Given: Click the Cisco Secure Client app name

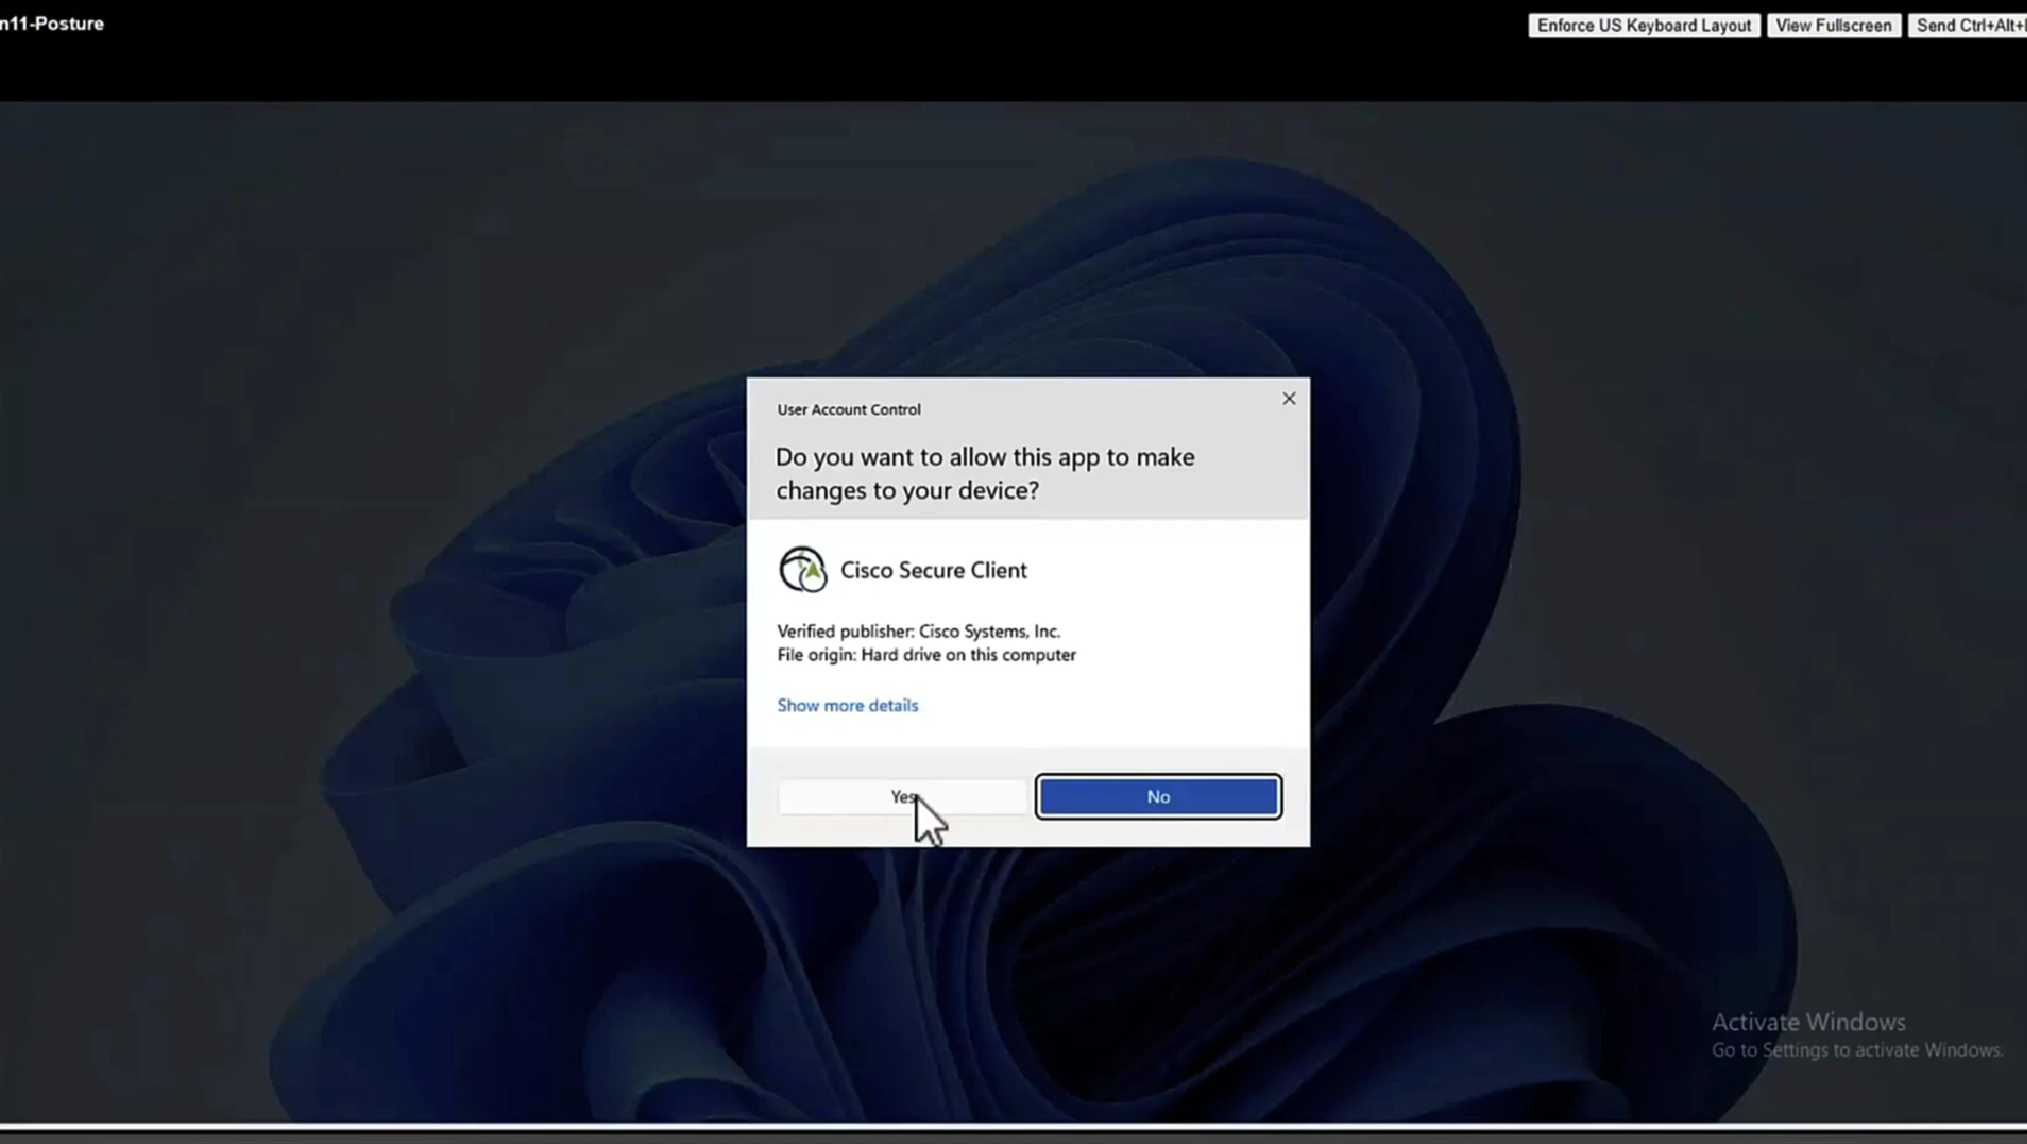Looking at the screenshot, I should tap(933, 570).
